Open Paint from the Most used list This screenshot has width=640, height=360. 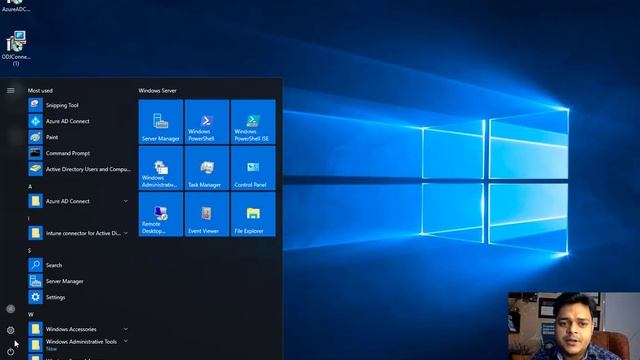point(80,137)
